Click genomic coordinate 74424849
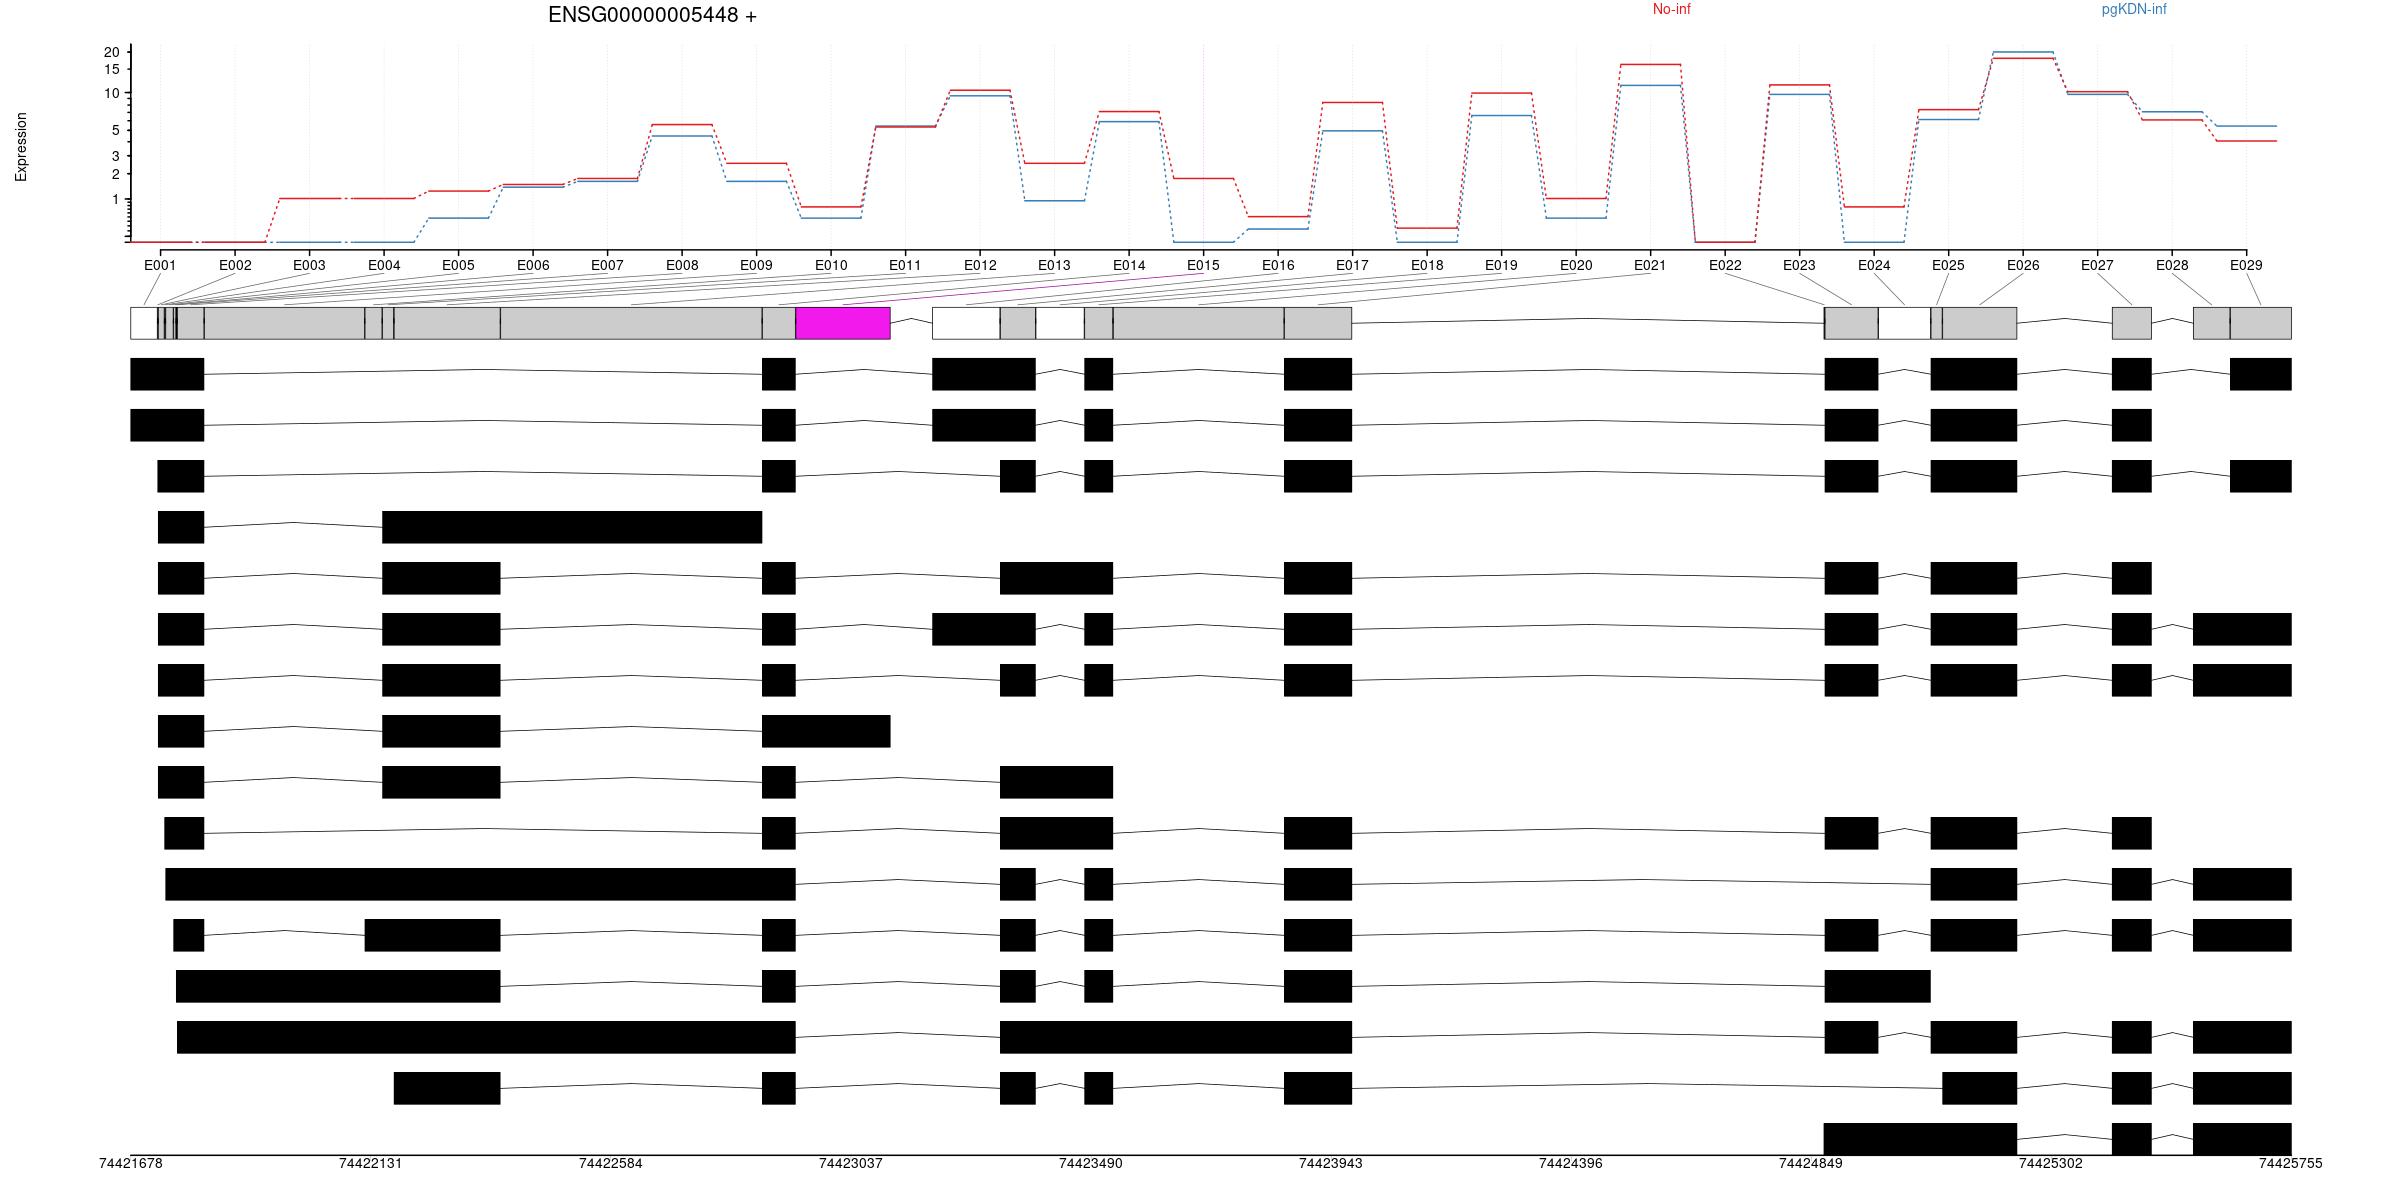Image resolution: width=2400 pixels, height=1180 pixels. click(x=1811, y=1164)
